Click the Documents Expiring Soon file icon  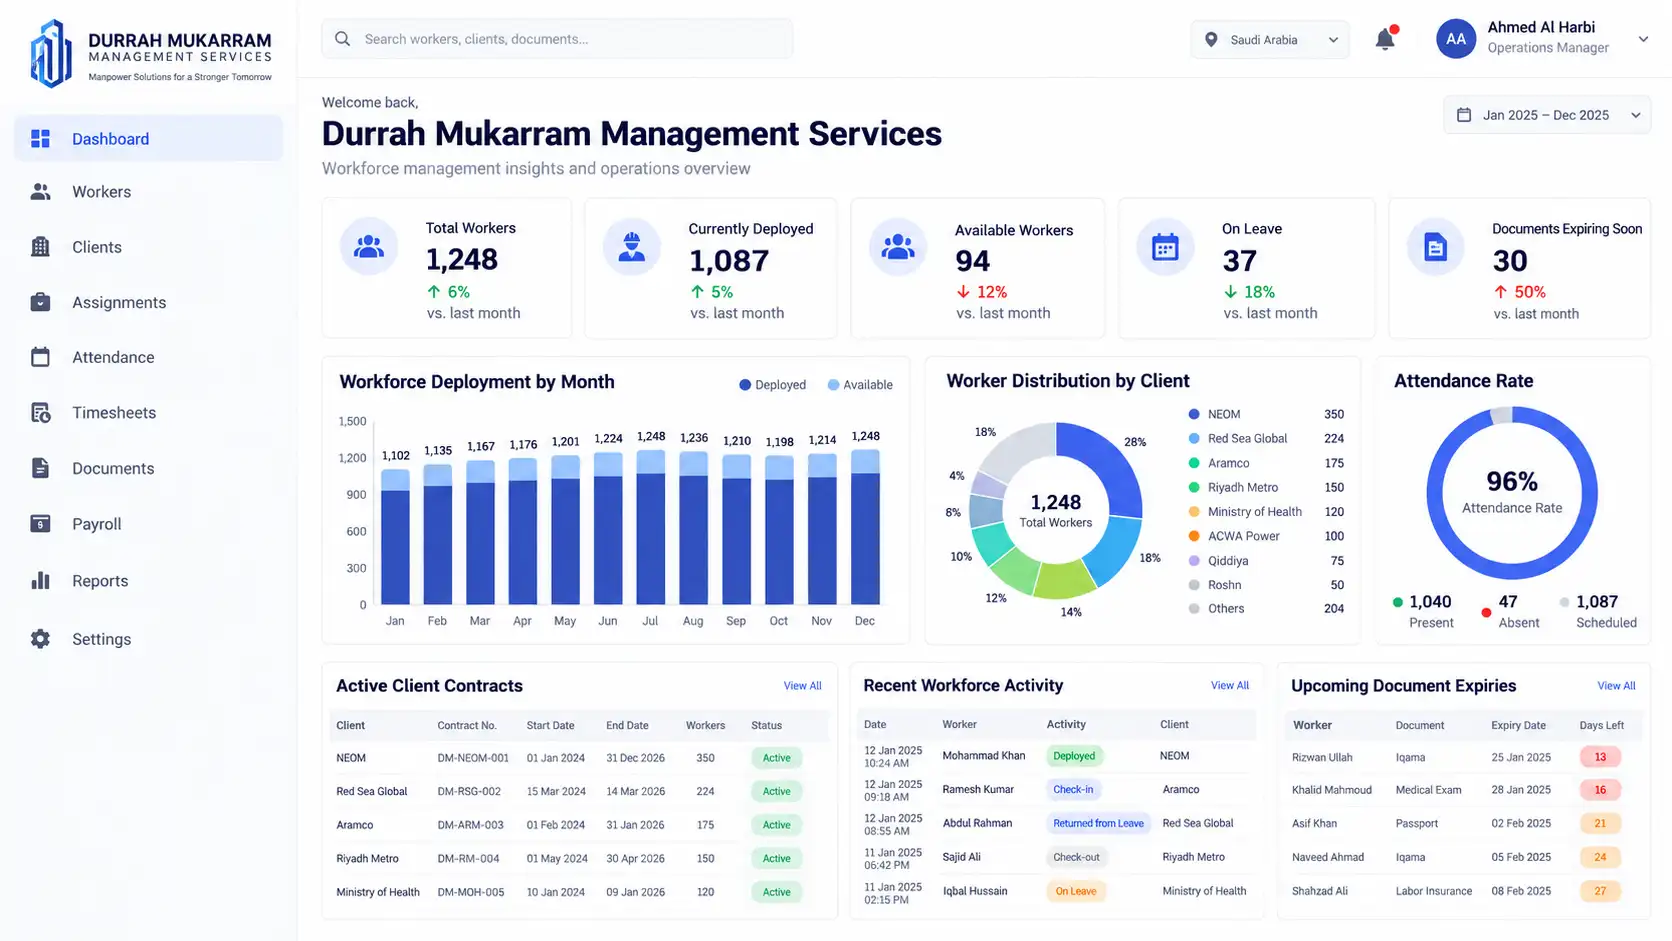pyautogui.click(x=1435, y=246)
